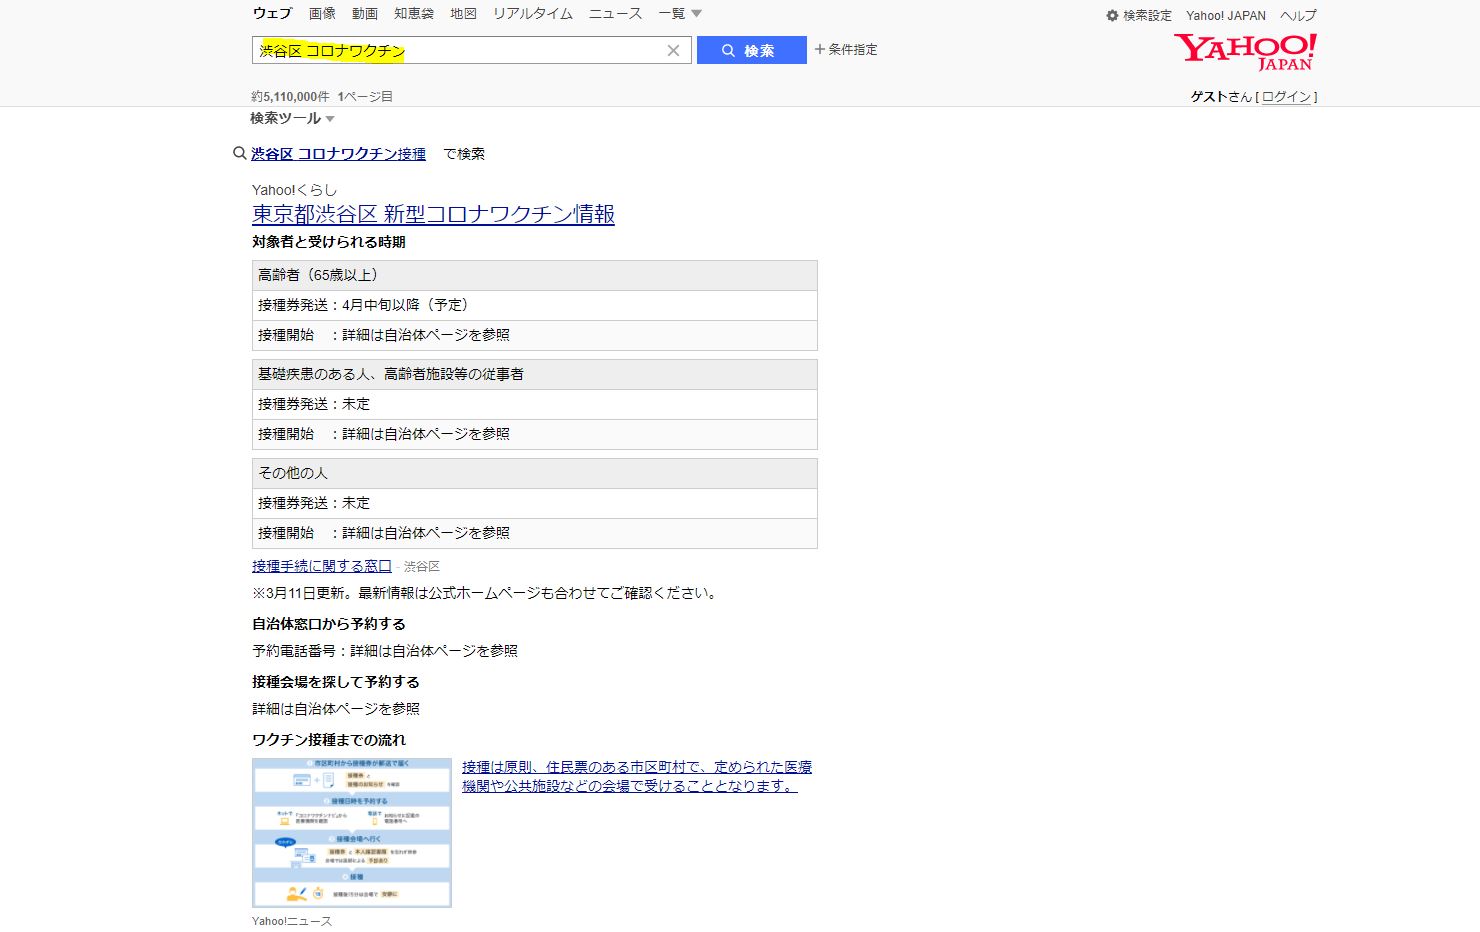Click 自治体窓口から予約する heading

click(329, 624)
